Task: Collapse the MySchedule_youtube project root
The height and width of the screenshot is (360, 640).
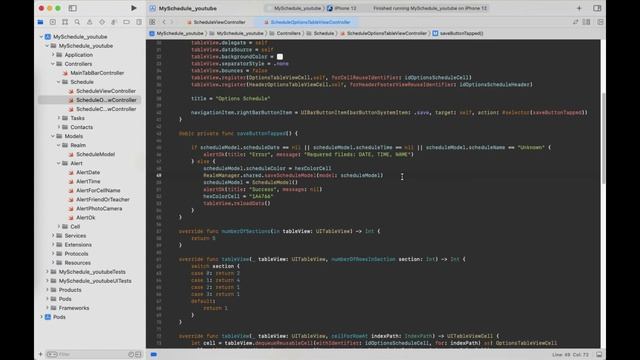Action: (41, 37)
